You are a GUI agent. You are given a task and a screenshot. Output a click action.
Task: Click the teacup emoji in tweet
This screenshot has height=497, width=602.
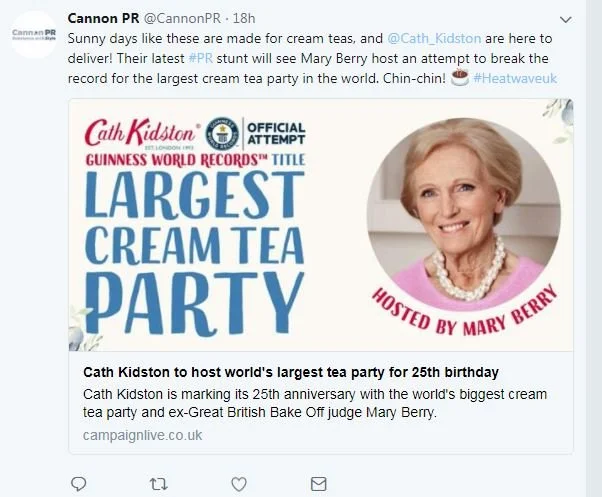(460, 77)
